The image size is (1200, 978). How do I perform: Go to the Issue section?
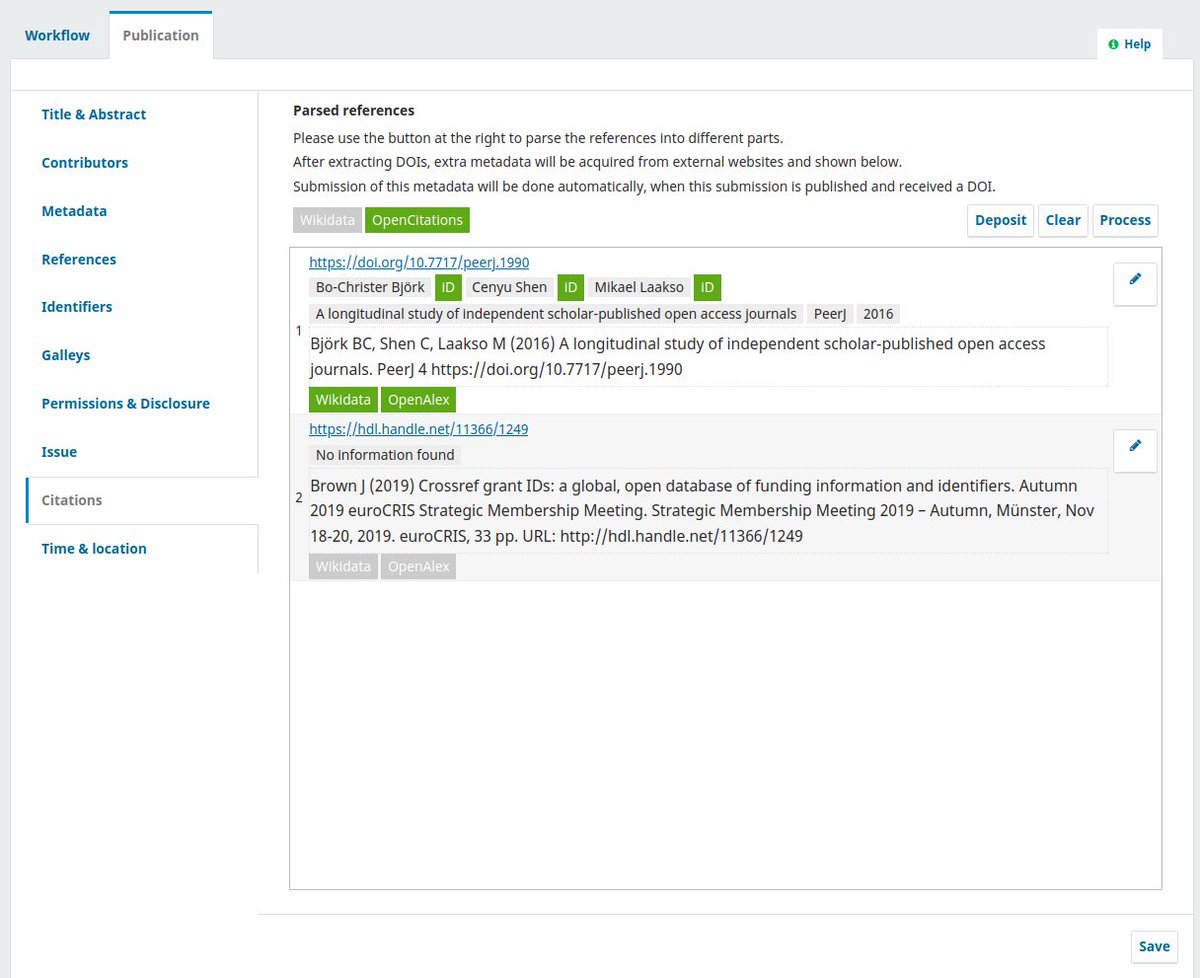[59, 452]
